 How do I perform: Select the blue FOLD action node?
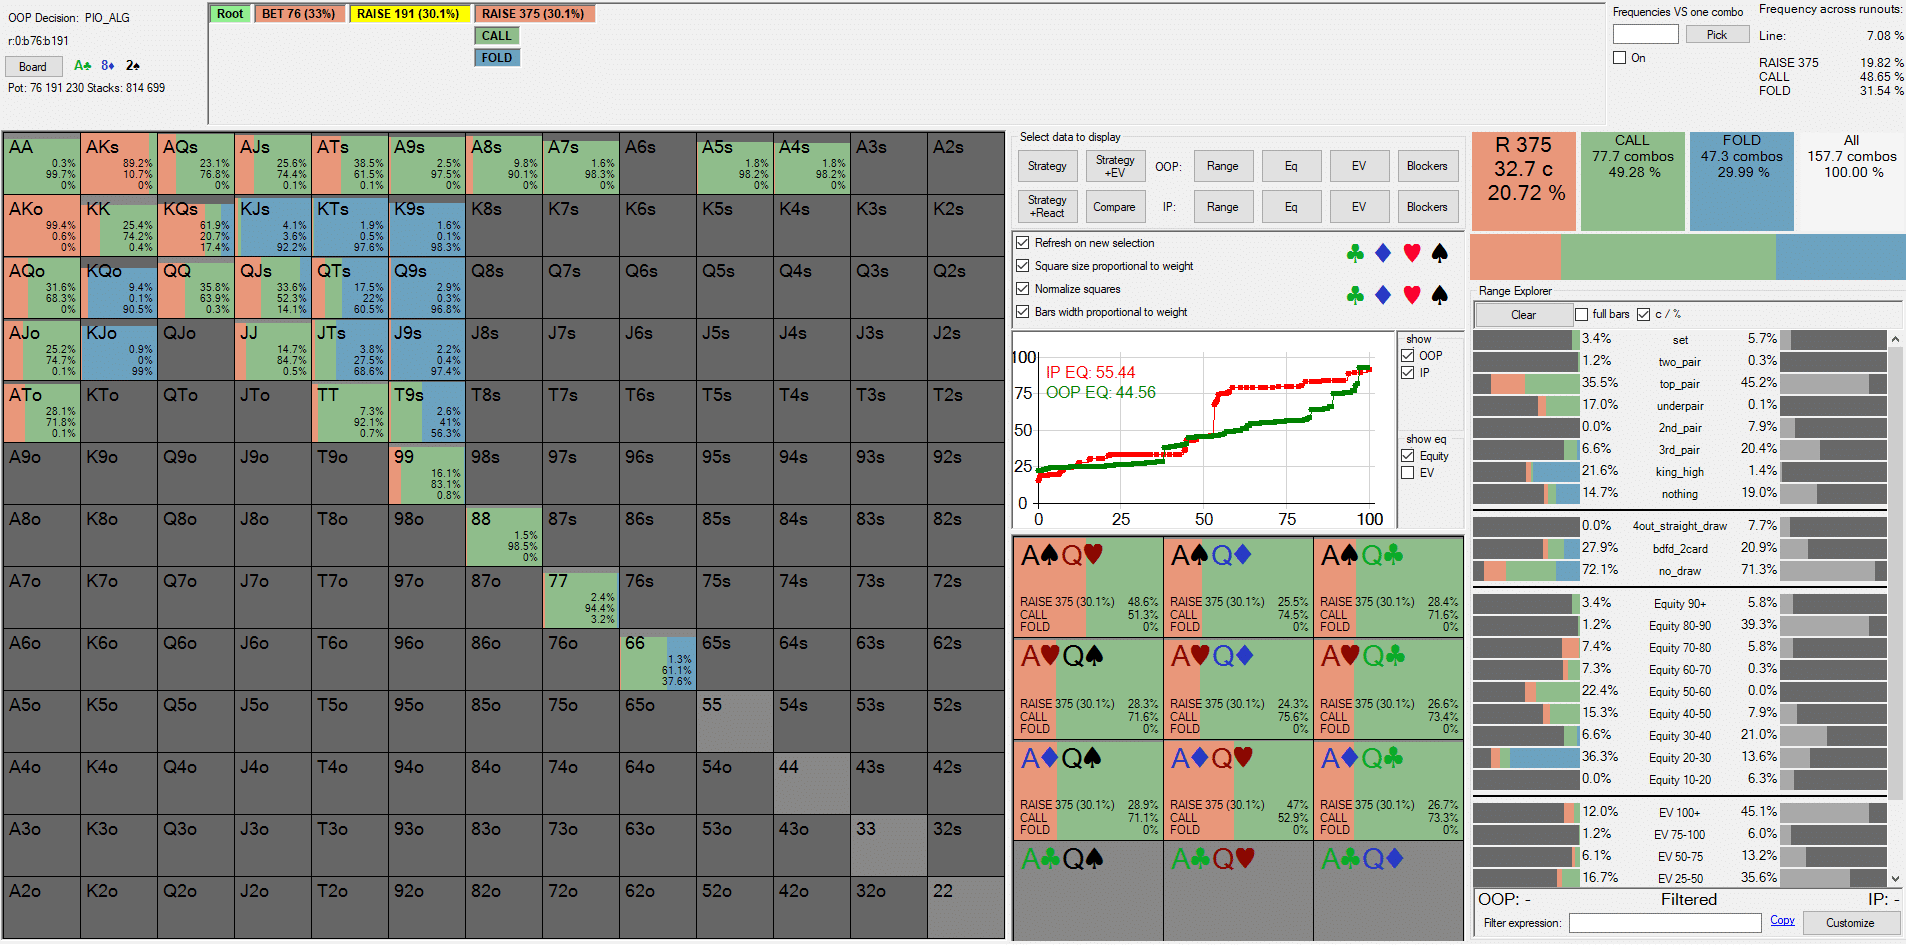(496, 58)
